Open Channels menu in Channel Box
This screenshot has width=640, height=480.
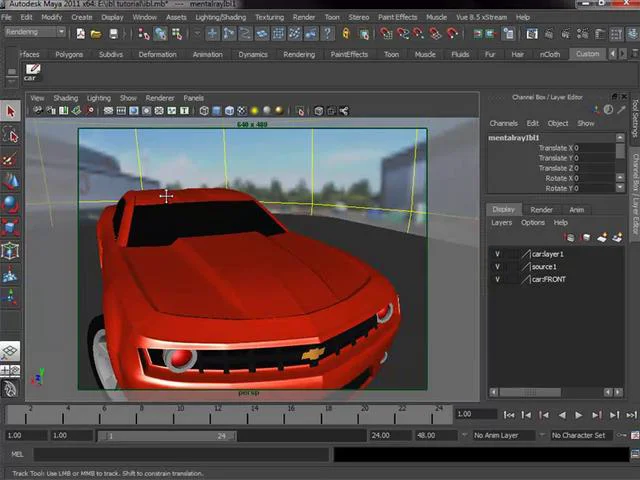coord(503,123)
